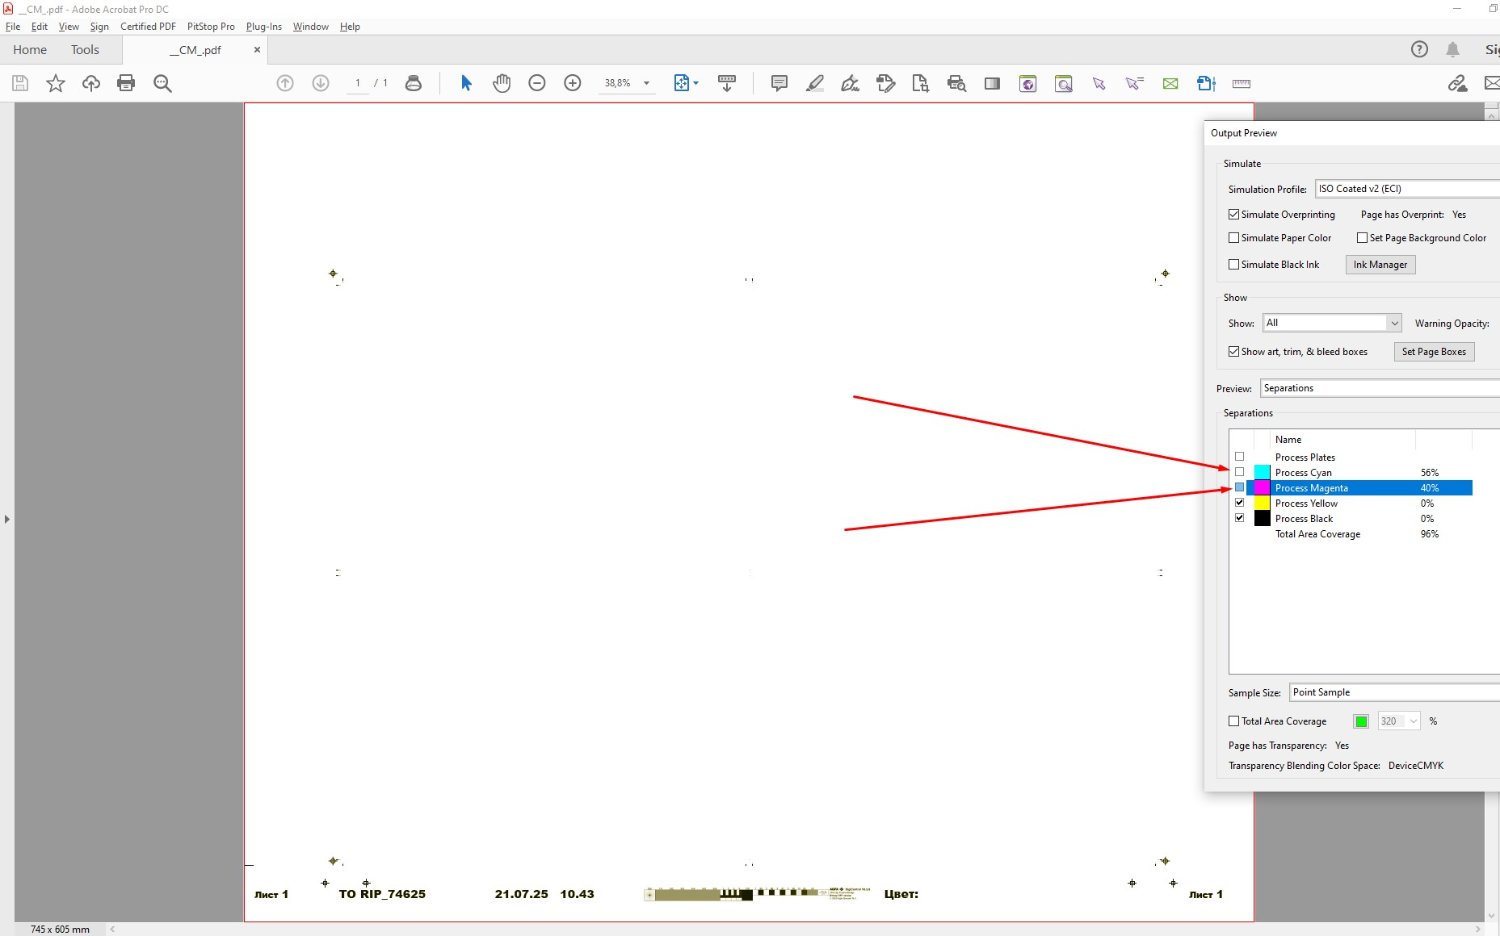Select the Measure ruler tool
This screenshot has height=936, width=1500.
(x=1242, y=83)
